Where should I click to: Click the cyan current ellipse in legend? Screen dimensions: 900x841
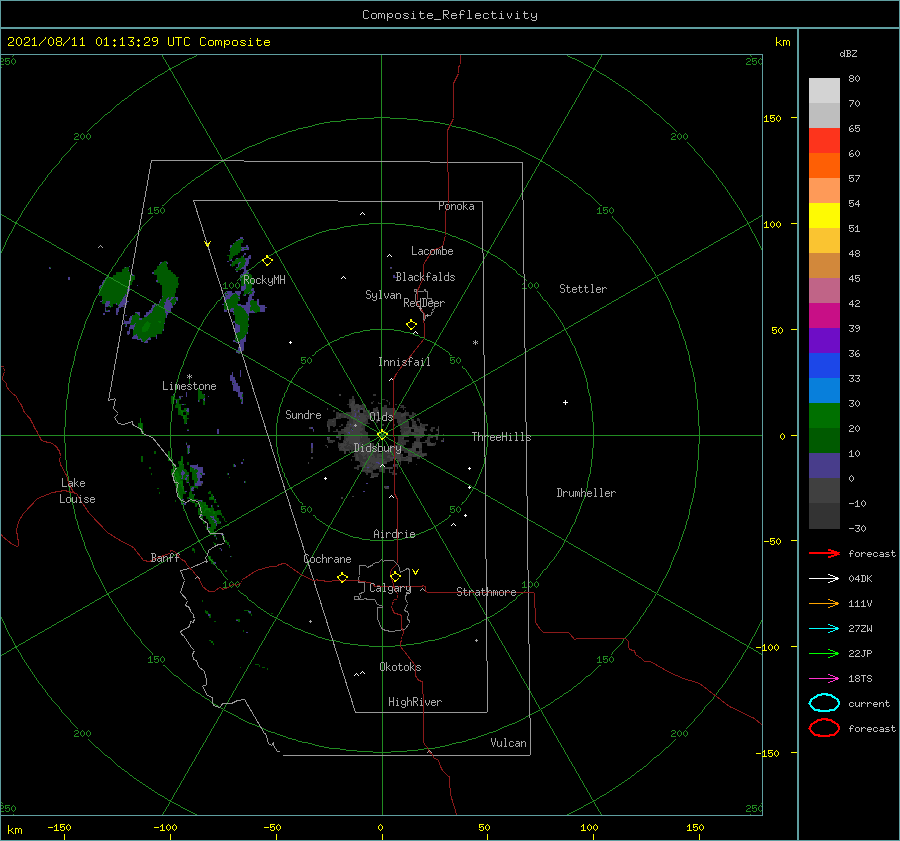coord(824,703)
